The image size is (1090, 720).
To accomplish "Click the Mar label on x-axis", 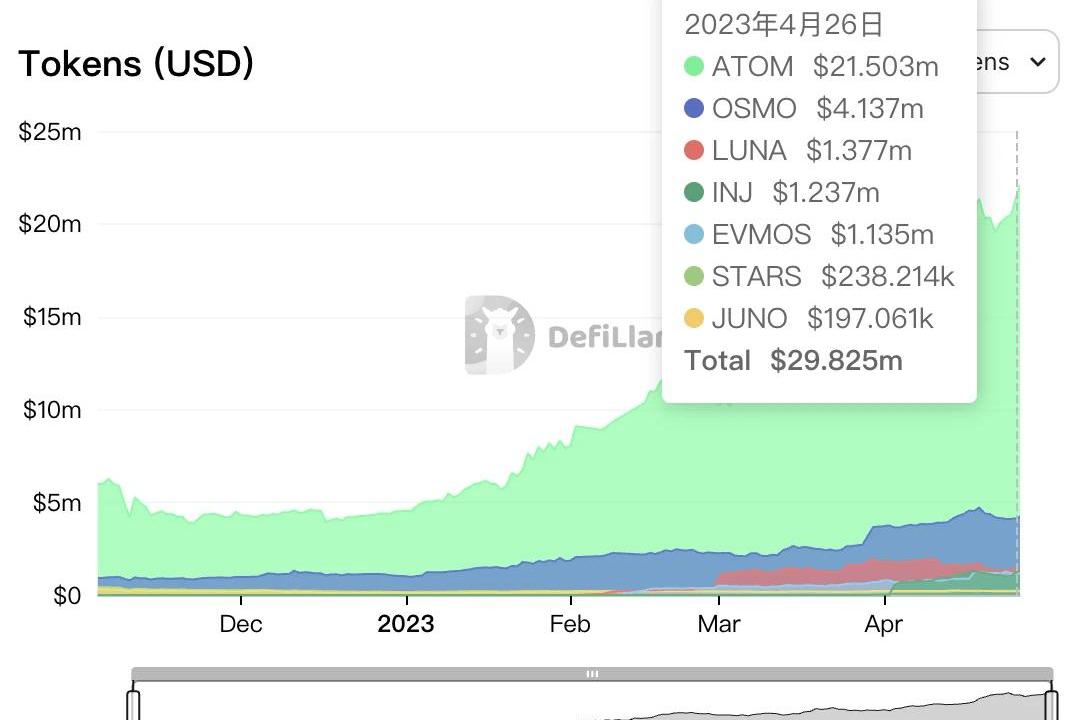I will [x=719, y=625].
